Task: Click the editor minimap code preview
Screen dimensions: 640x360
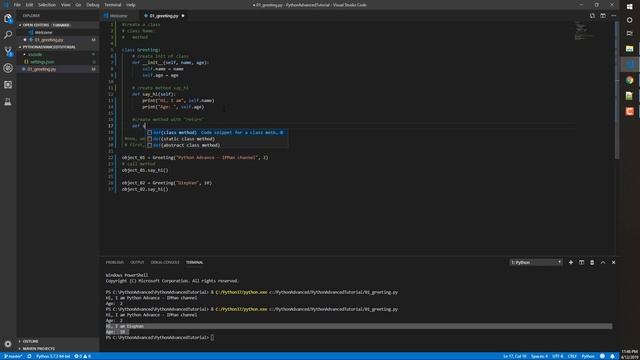Action: [x=583, y=31]
